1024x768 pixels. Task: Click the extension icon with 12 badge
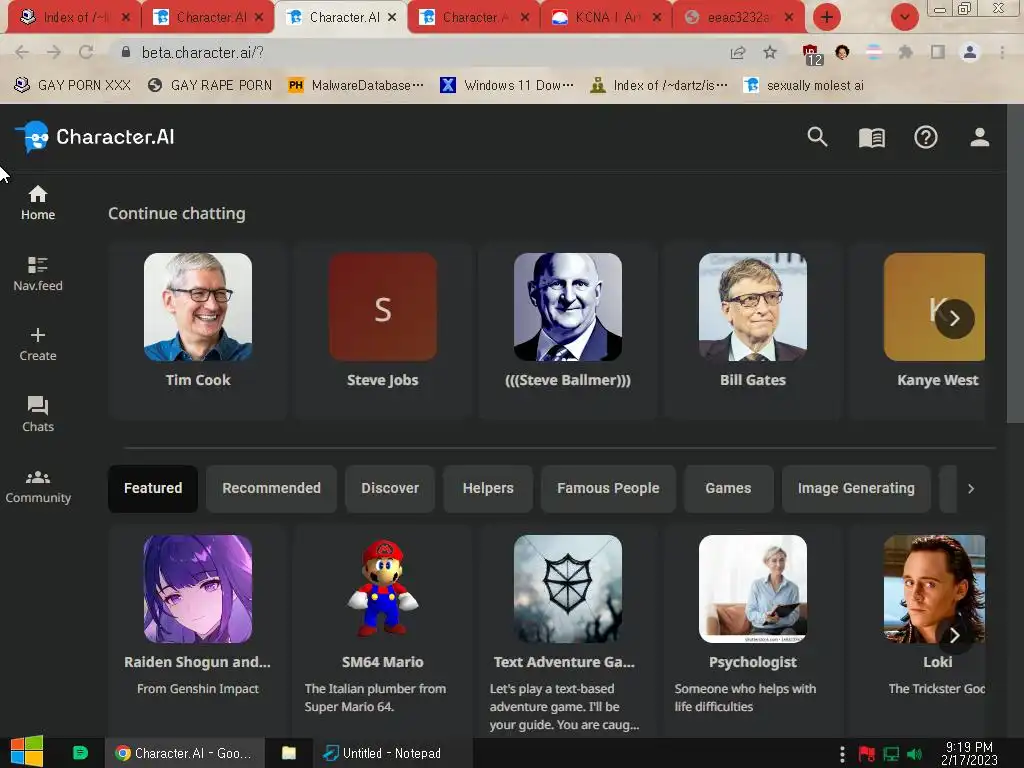coord(812,54)
